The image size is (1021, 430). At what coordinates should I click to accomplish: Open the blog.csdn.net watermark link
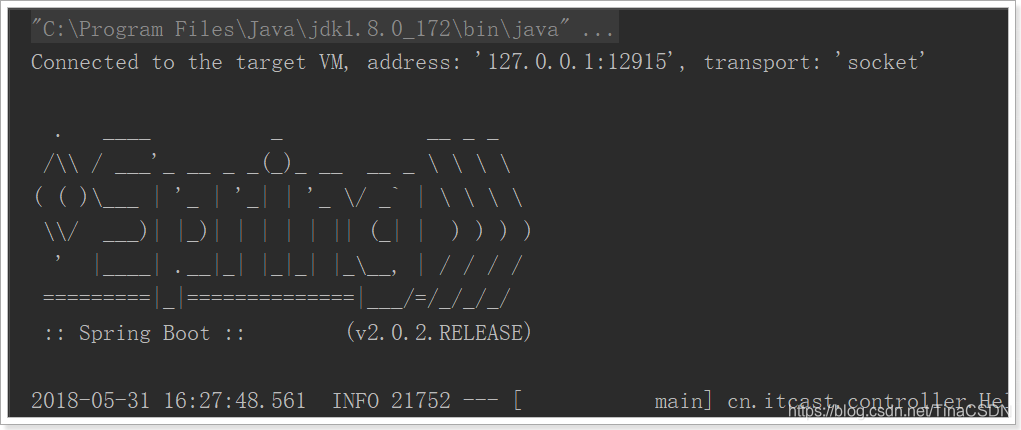pyautogui.click(x=898, y=410)
